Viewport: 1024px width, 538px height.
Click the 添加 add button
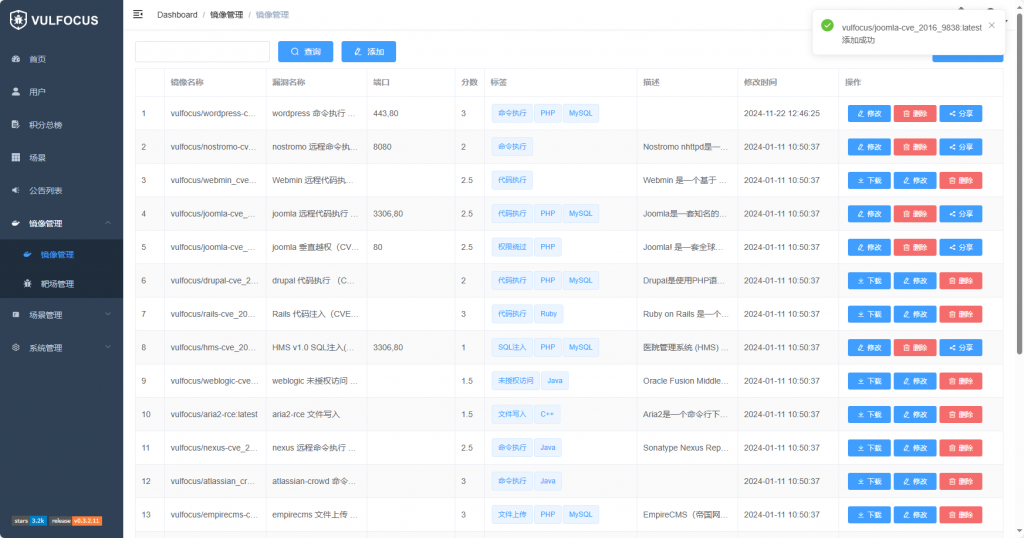pos(368,51)
